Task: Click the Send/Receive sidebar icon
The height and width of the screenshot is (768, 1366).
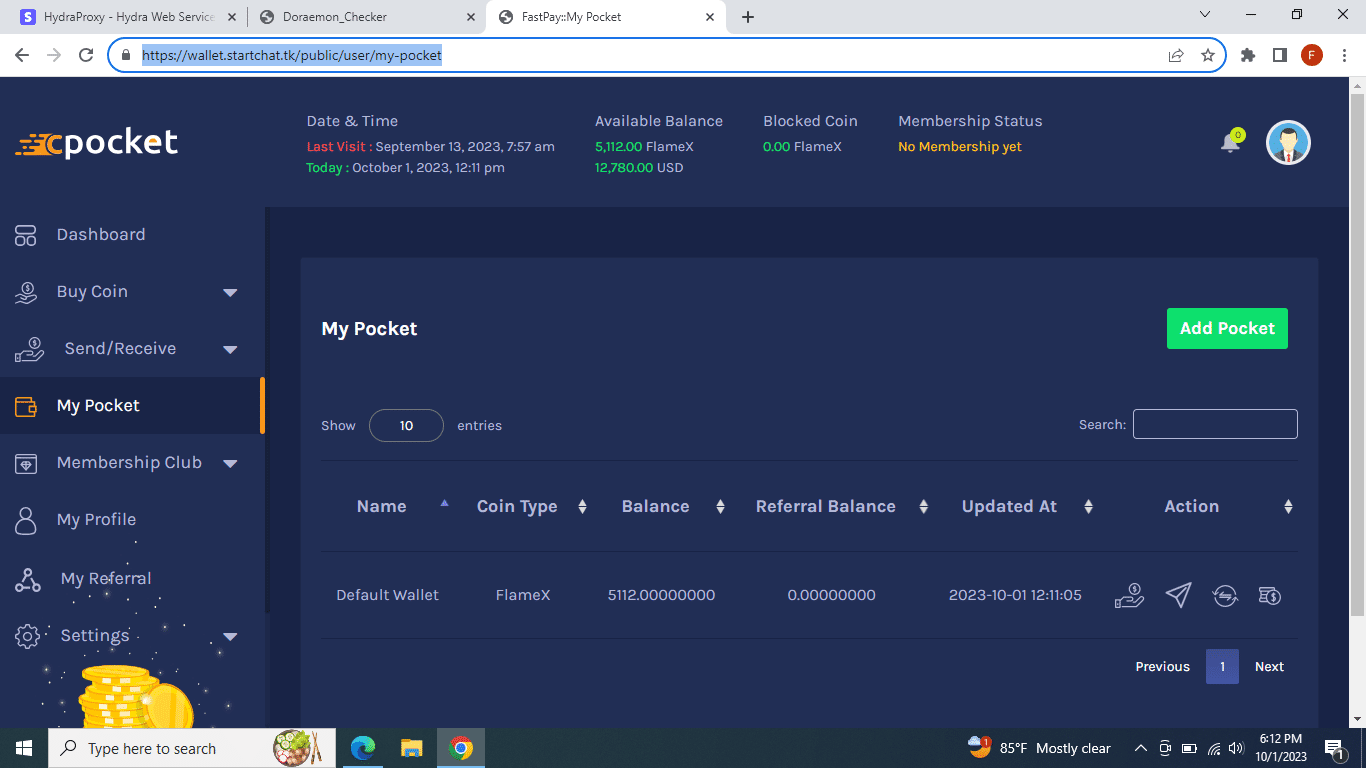Action: 30,349
